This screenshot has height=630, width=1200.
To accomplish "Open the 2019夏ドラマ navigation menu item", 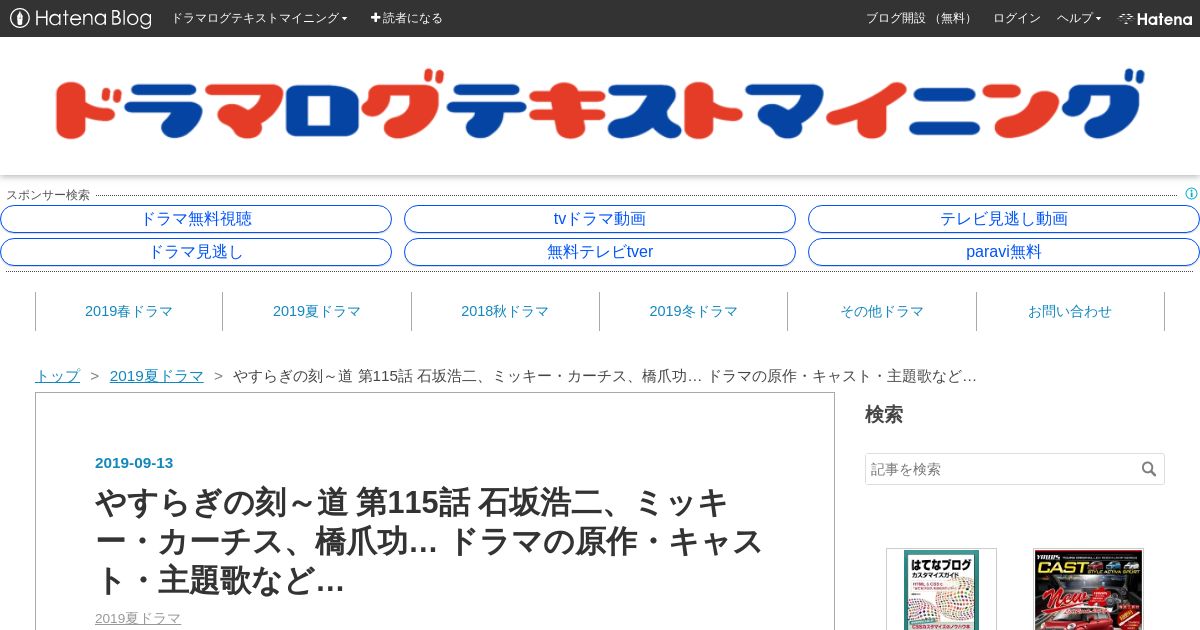I will point(317,311).
